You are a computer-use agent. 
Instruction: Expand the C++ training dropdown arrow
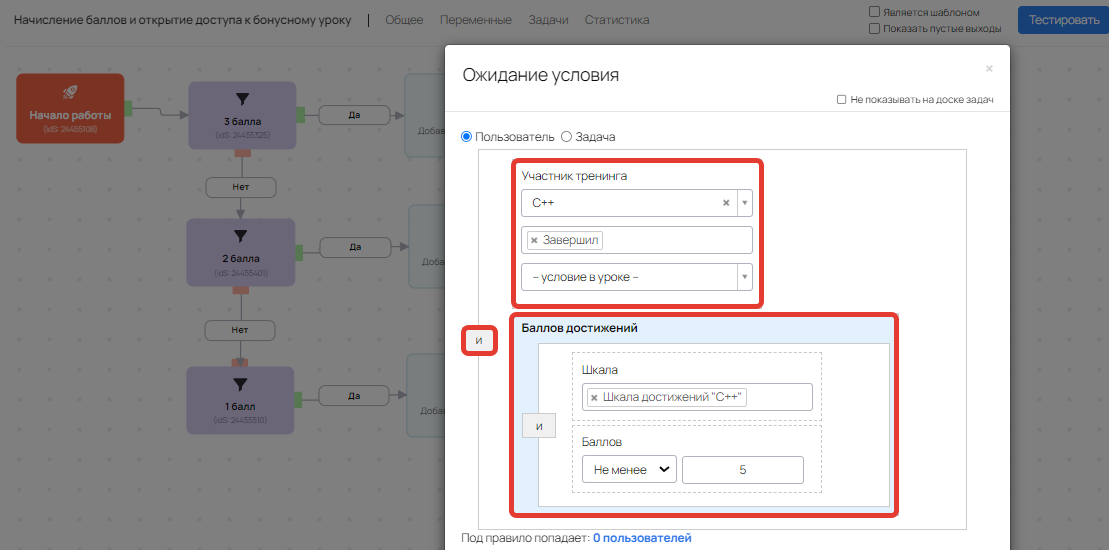coord(744,203)
